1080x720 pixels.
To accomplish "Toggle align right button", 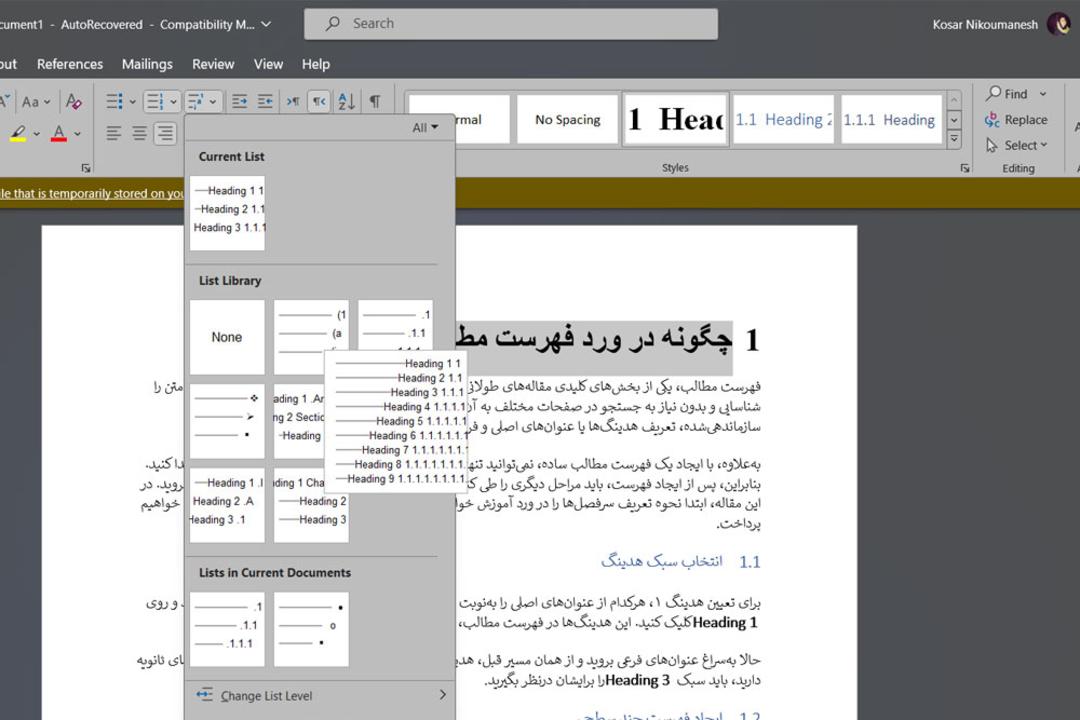I will point(165,133).
